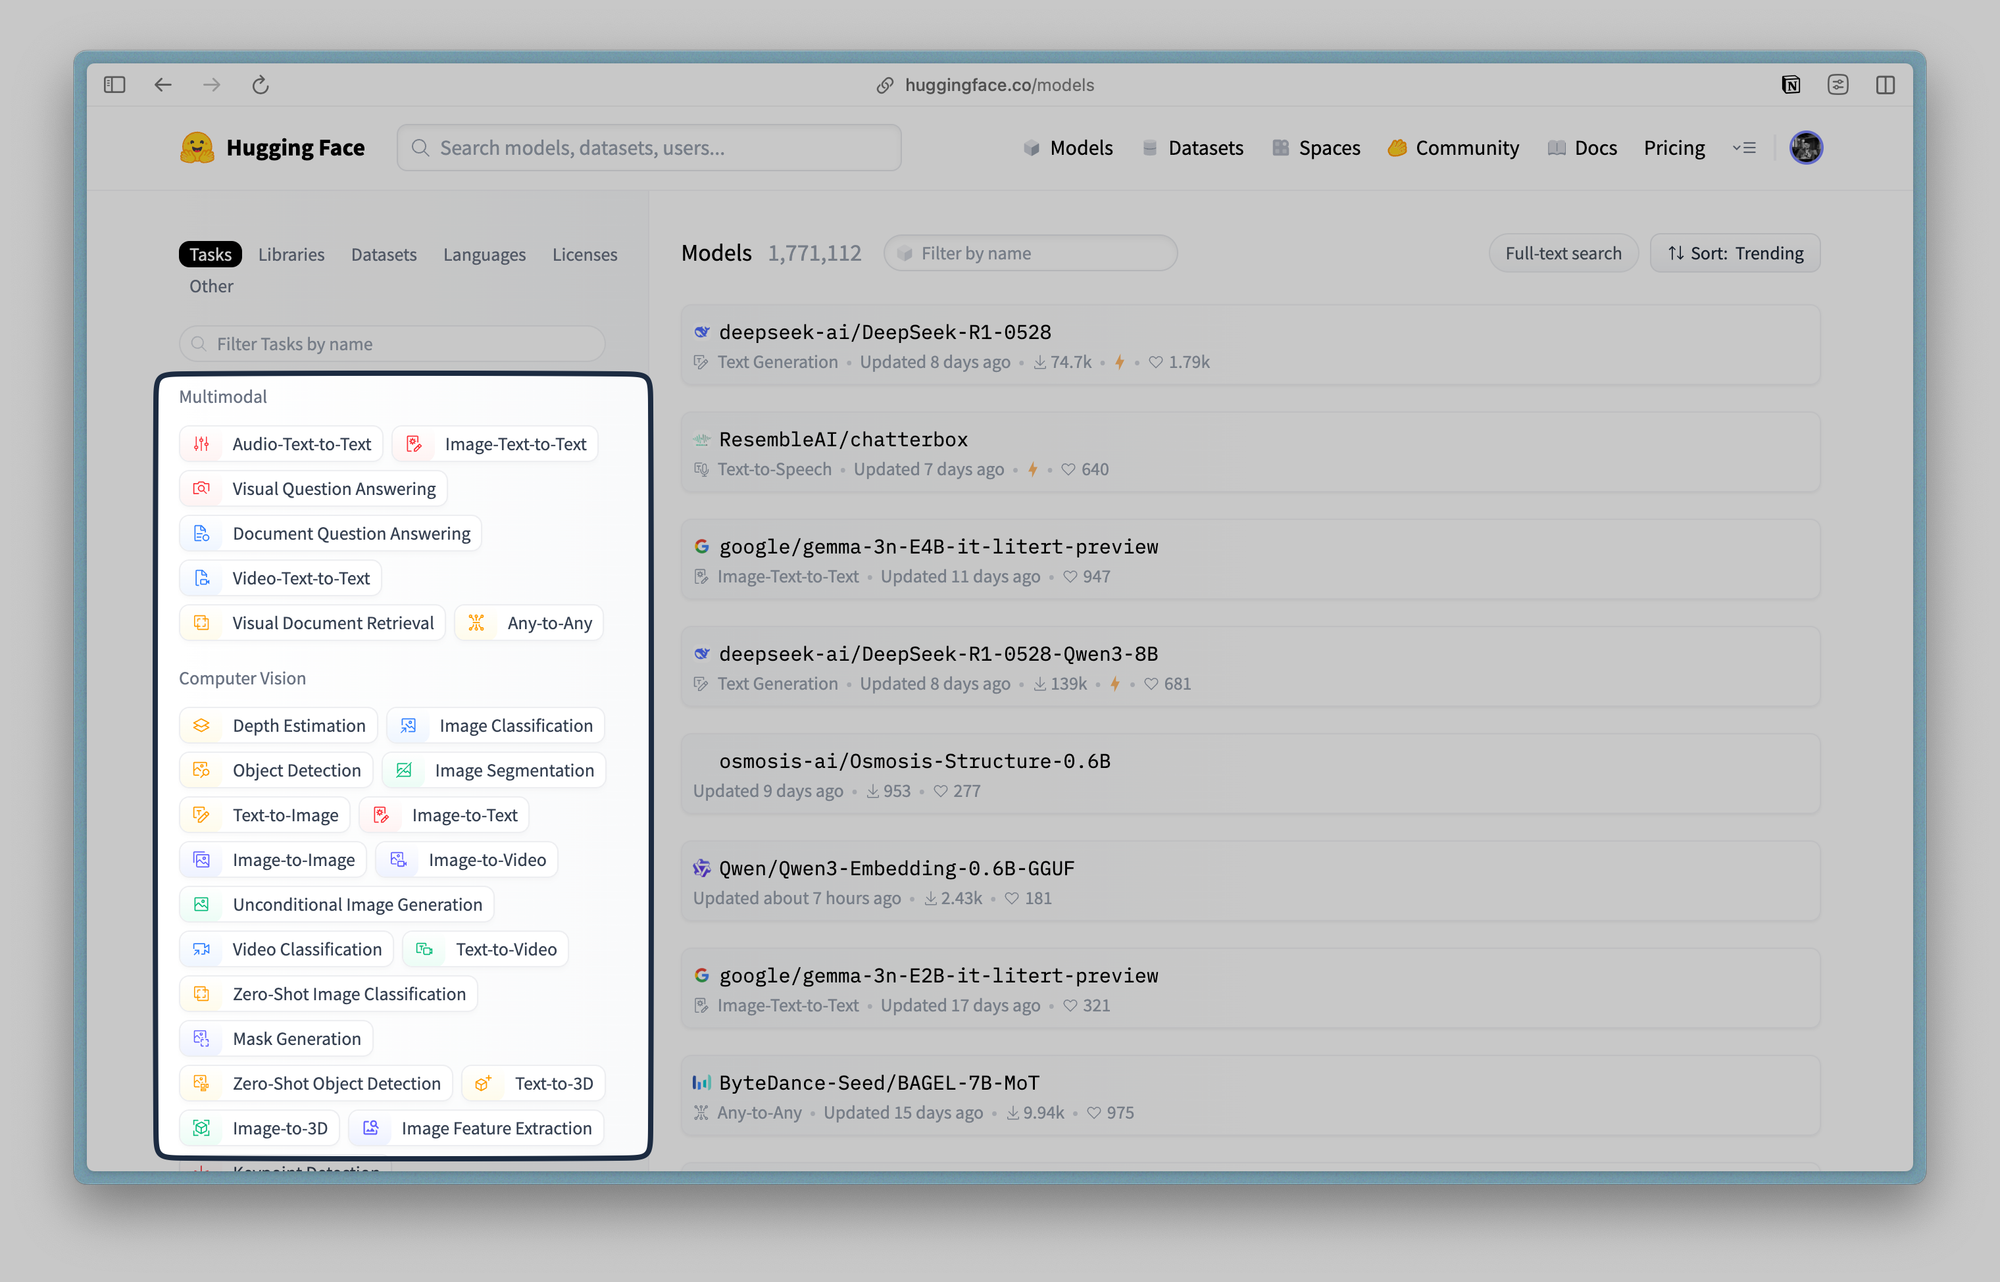Select the Tasks filter tab
2000x1282 pixels.
210,254
